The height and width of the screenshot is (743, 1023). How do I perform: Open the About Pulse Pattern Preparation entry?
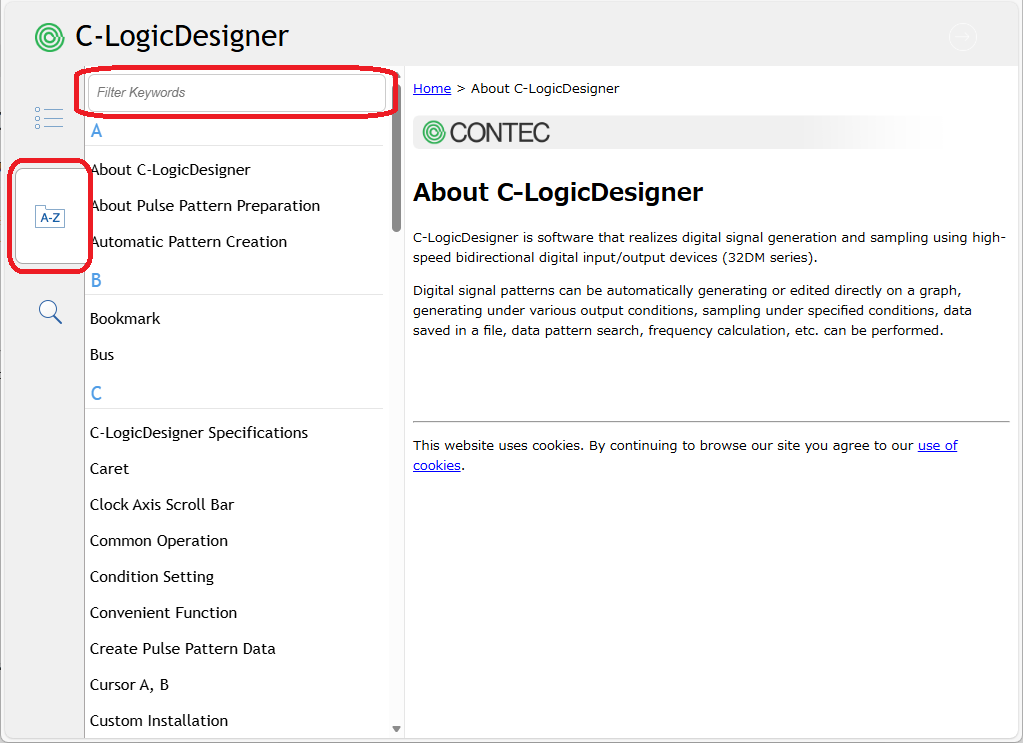tap(205, 205)
